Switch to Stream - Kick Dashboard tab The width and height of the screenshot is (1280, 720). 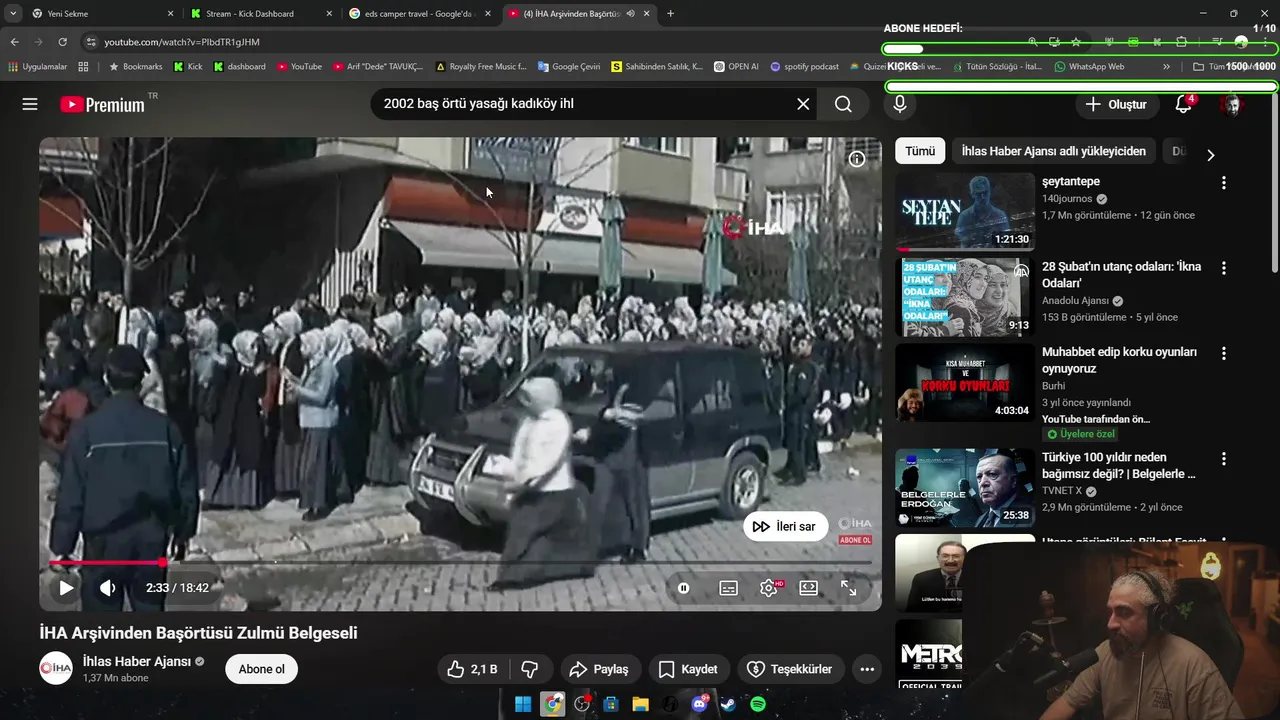(x=262, y=13)
